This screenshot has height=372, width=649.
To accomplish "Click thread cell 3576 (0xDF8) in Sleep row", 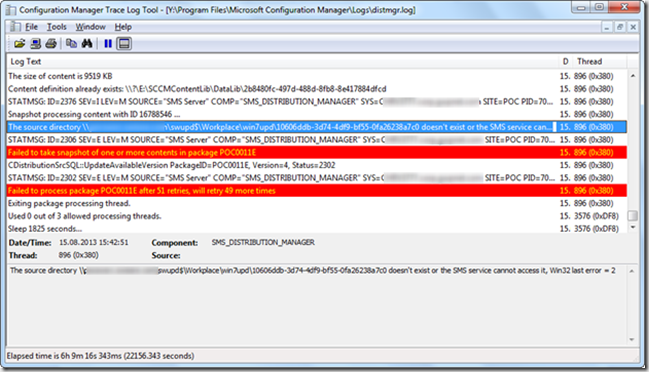I will 596,229.
